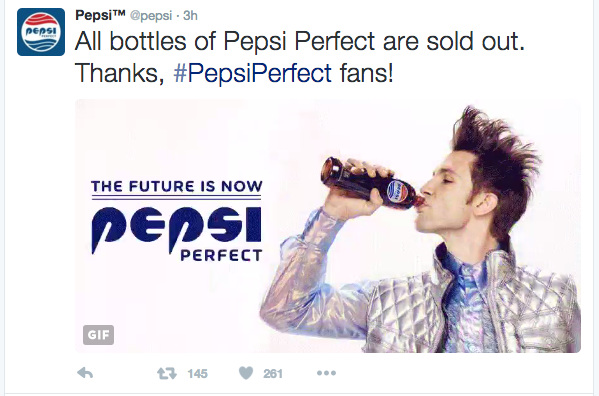Viewport: 599px width, 396px height.
Task: Retweet using the retweet arrows icon
Action: point(167,373)
